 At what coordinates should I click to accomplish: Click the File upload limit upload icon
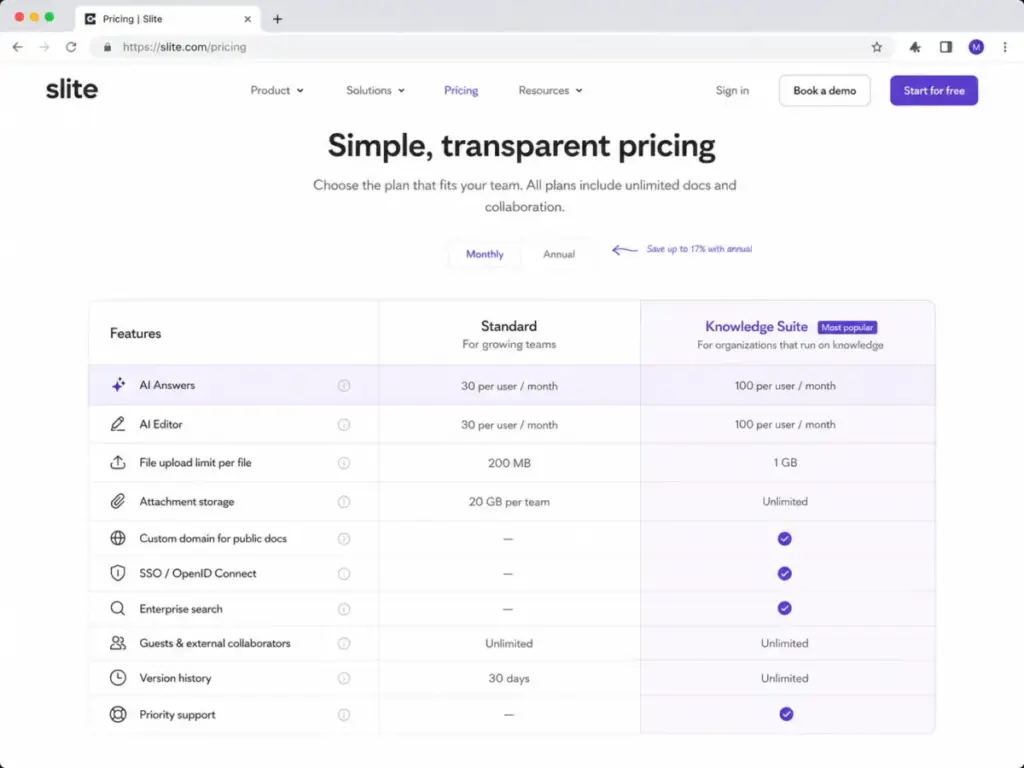click(x=118, y=462)
